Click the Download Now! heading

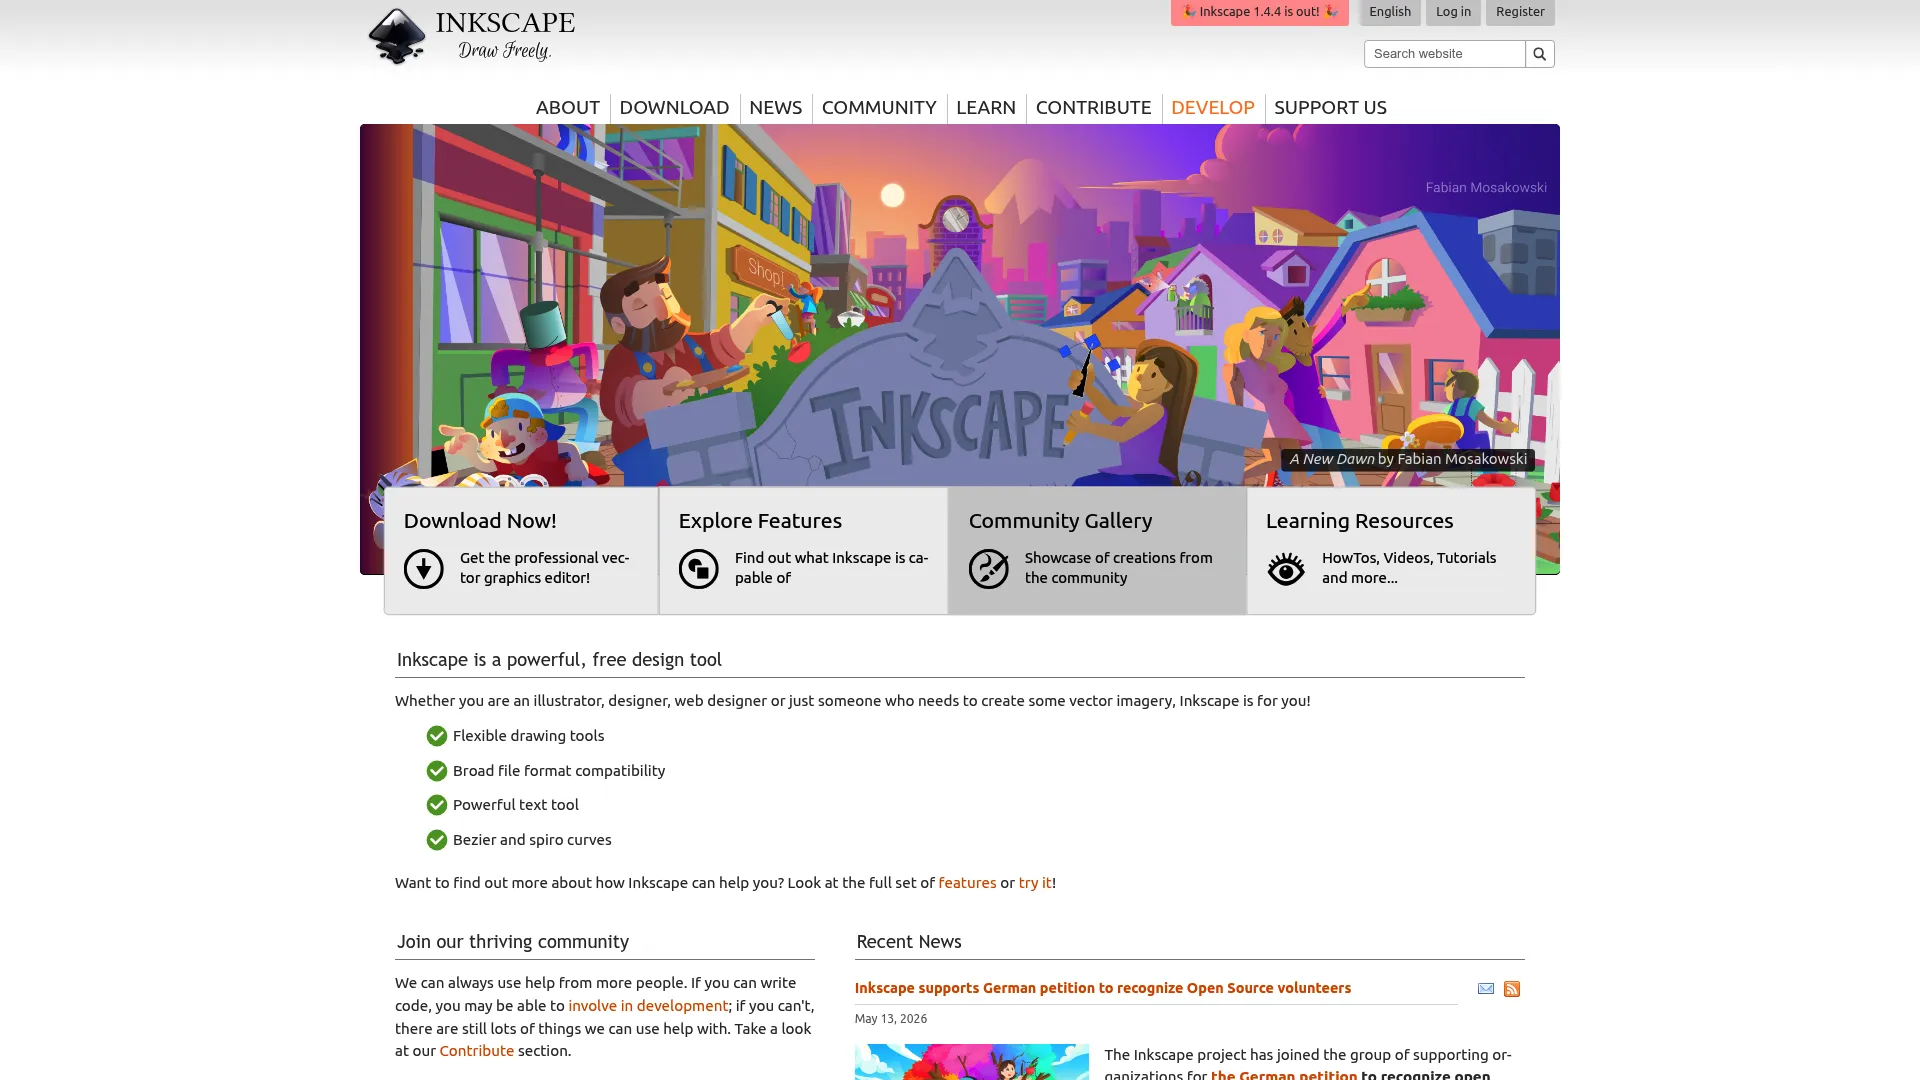coord(480,521)
